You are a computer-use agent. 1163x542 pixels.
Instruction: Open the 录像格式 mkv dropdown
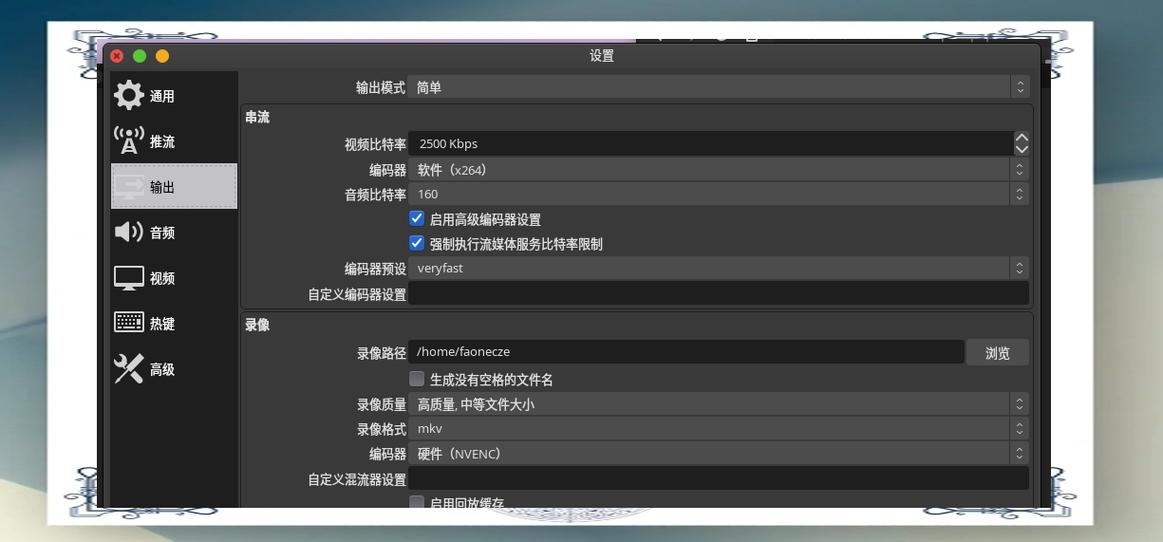pyautogui.click(x=719, y=429)
